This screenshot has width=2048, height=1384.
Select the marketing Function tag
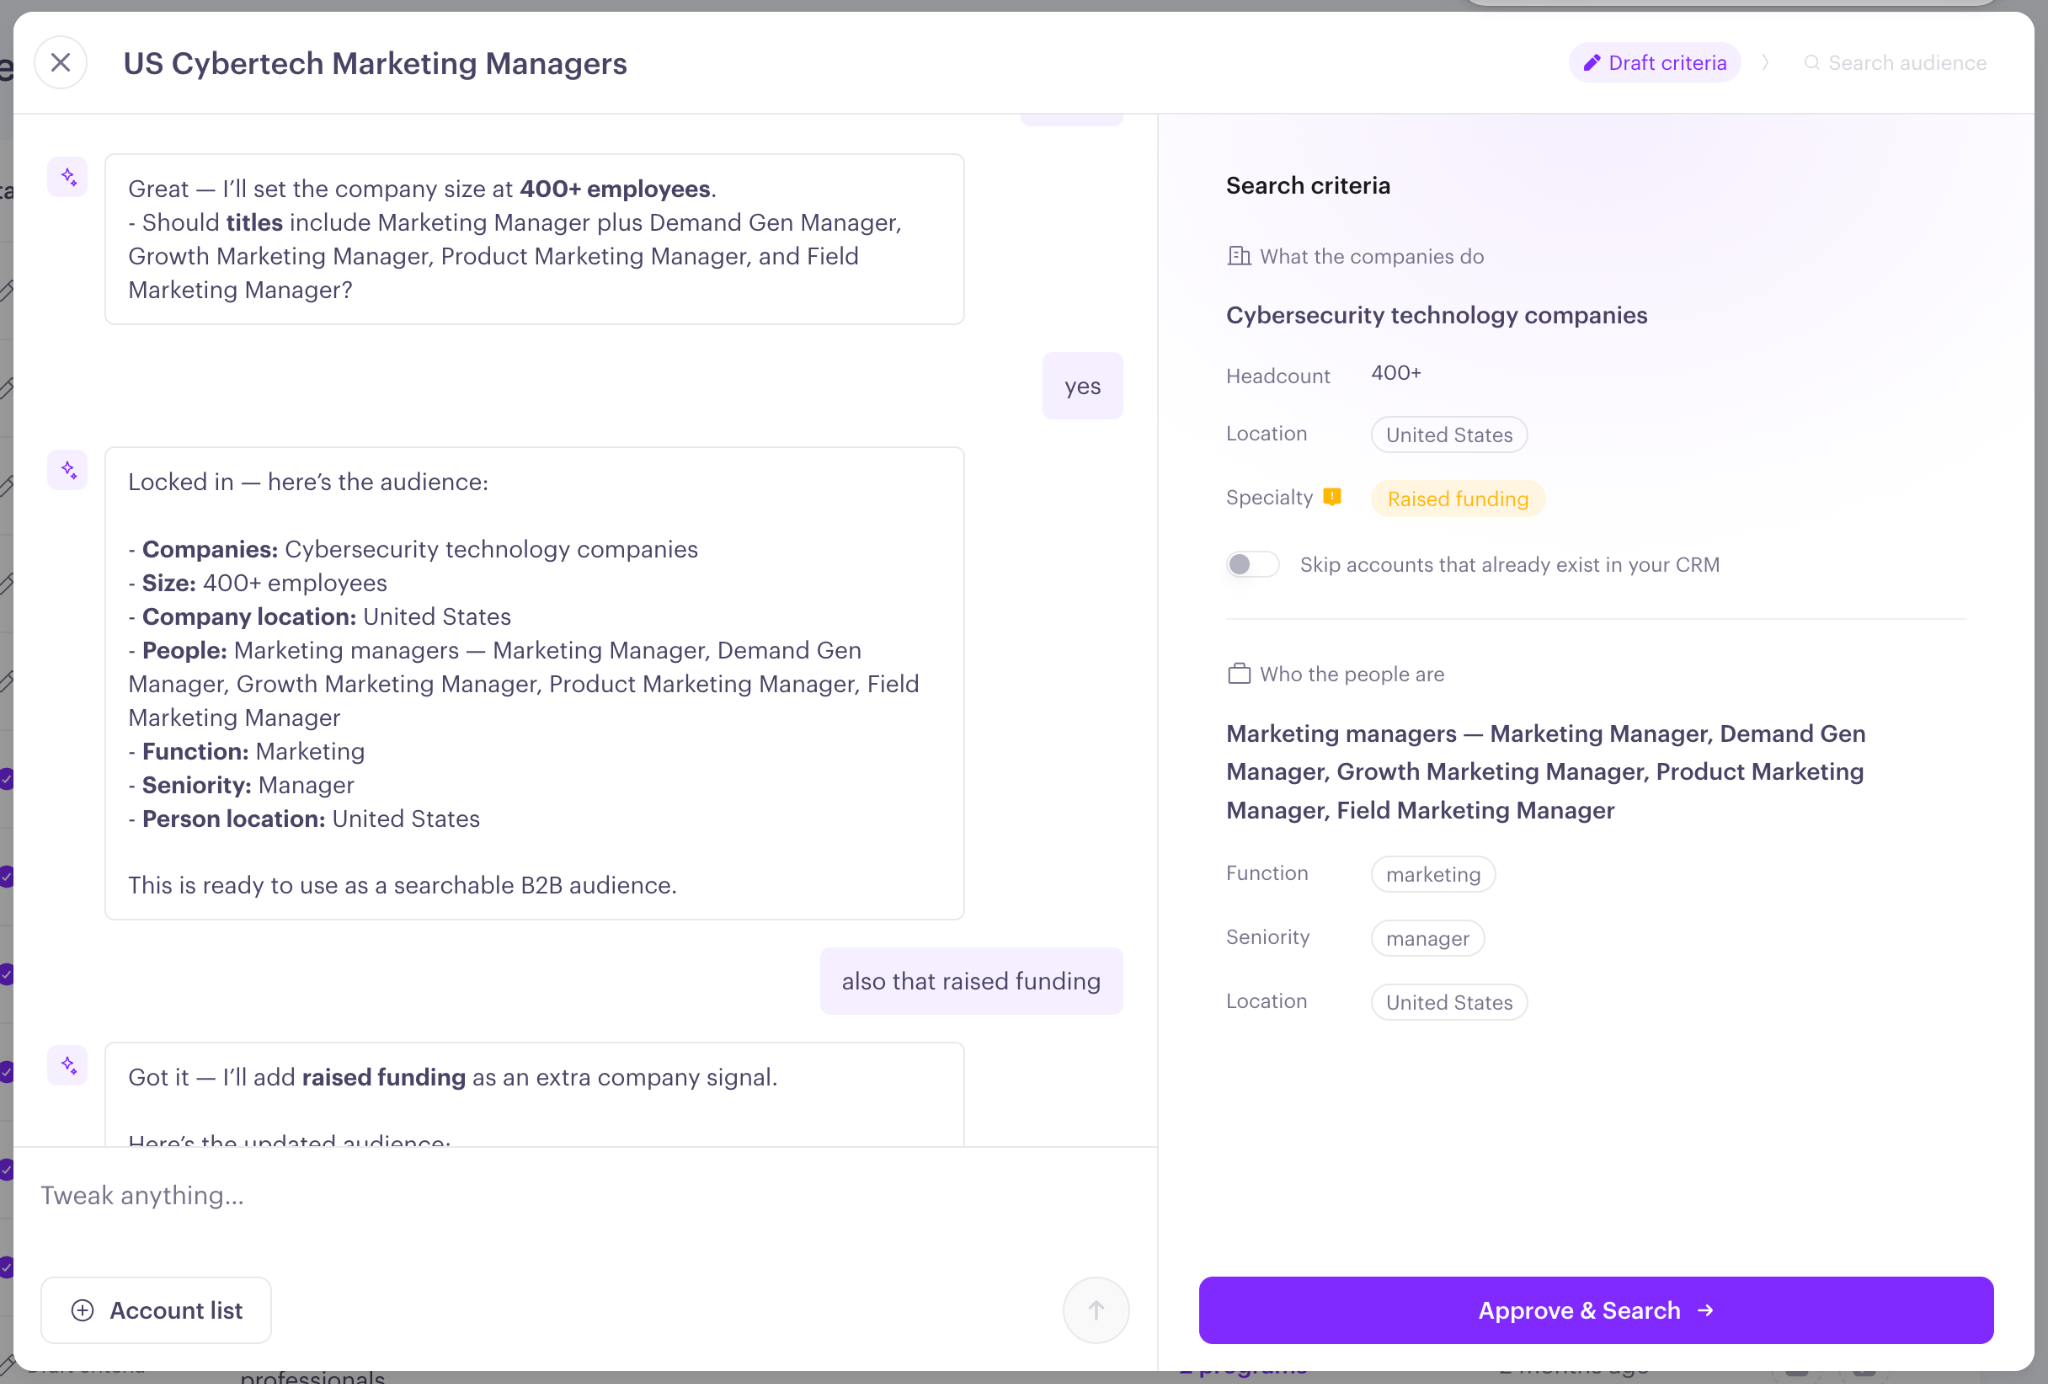click(1433, 875)
